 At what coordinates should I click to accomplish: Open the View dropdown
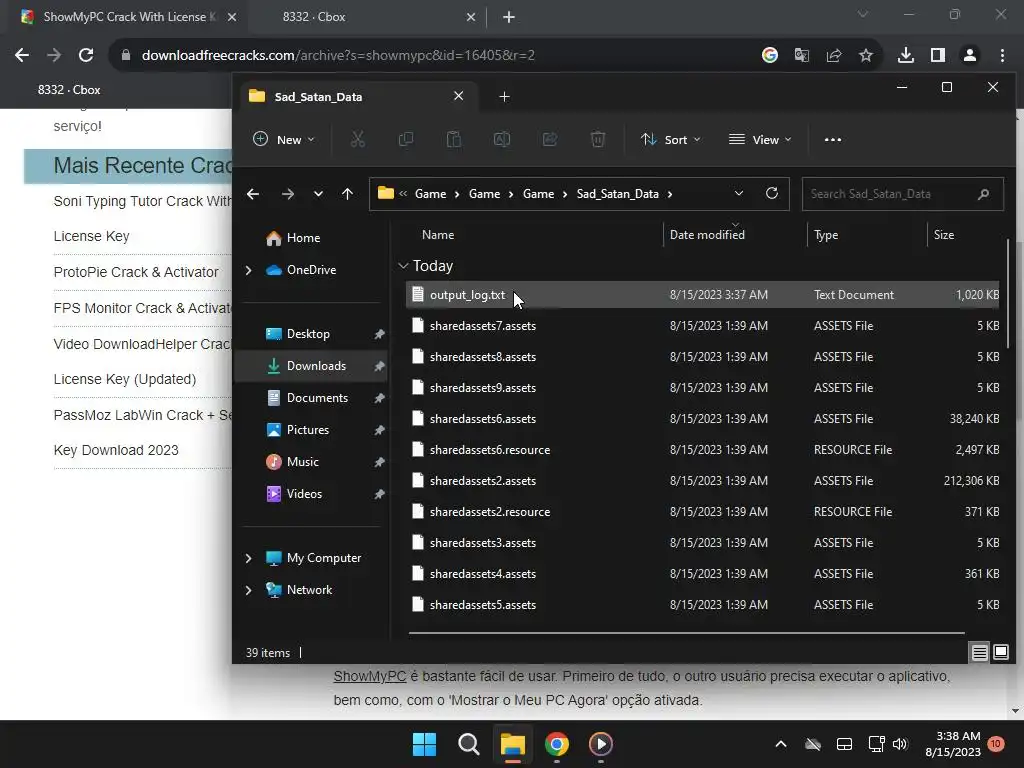760,140
